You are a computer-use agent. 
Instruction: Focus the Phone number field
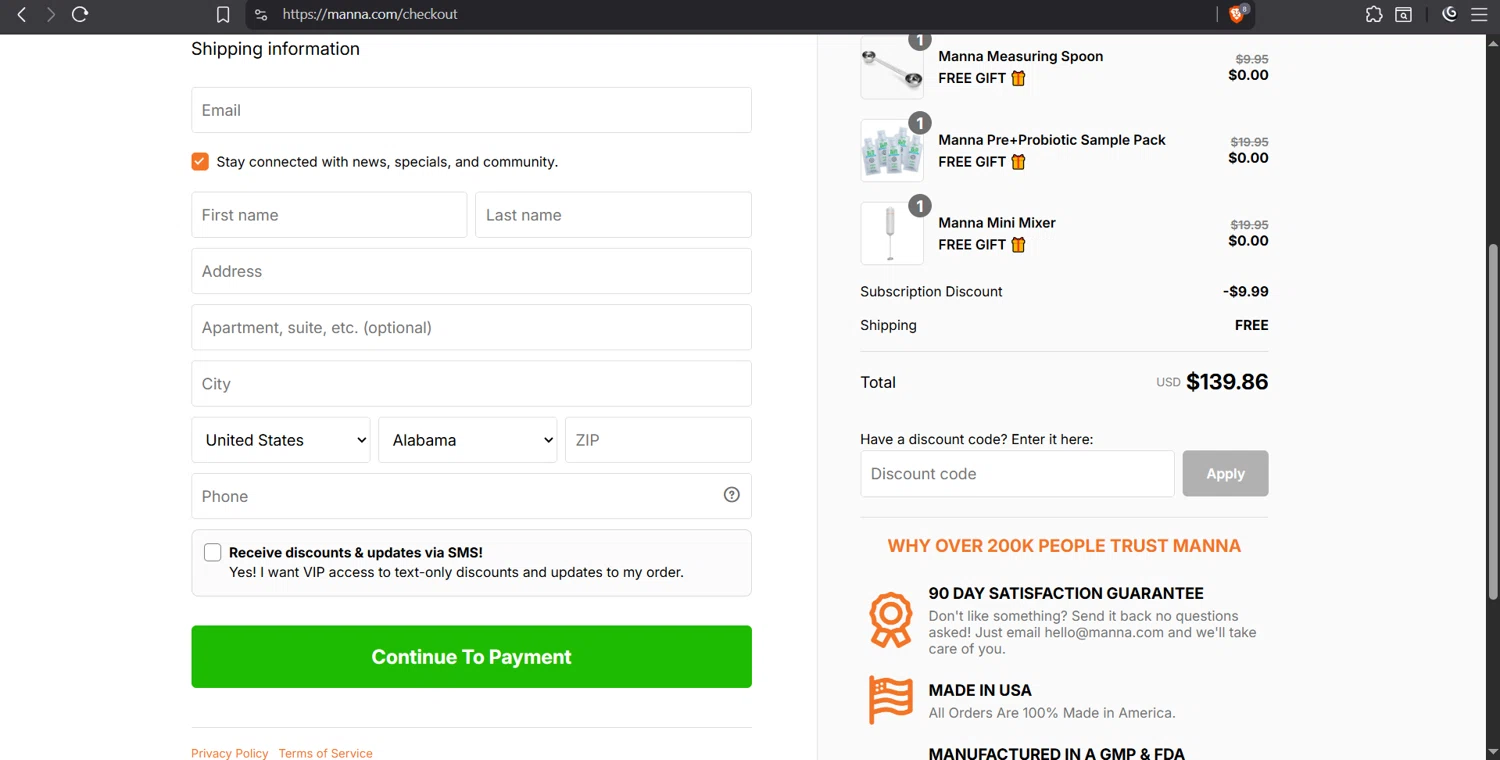(x=471, y=496)
